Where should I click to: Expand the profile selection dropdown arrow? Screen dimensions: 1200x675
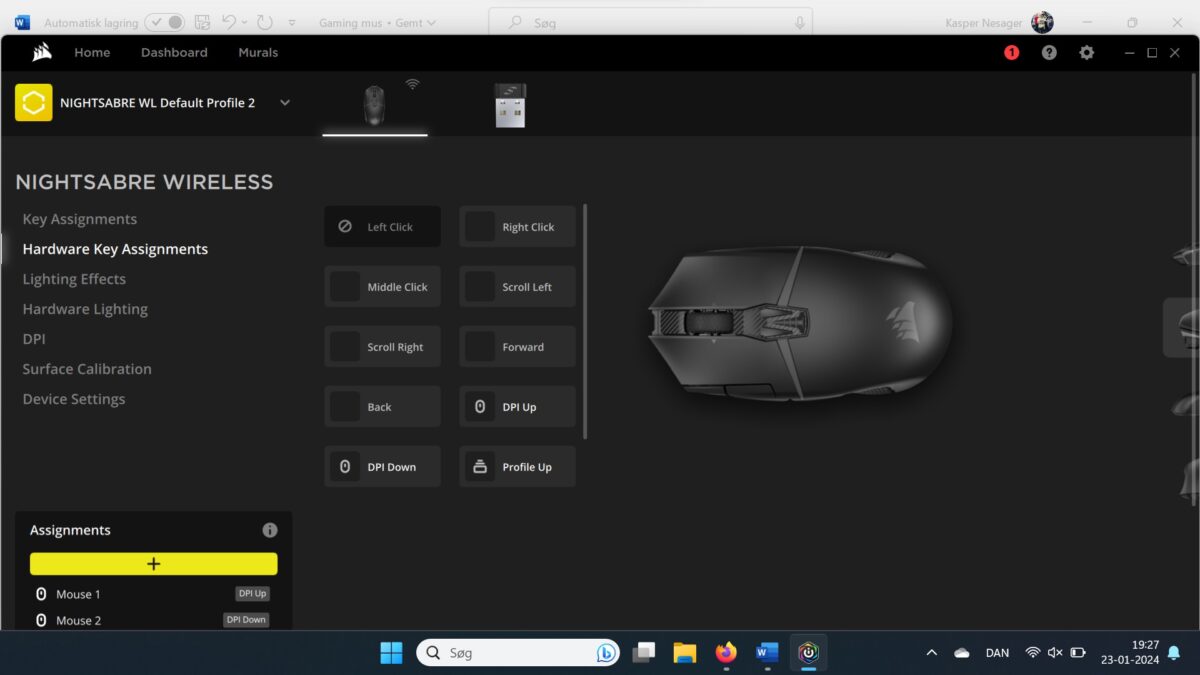coord(285,103)
